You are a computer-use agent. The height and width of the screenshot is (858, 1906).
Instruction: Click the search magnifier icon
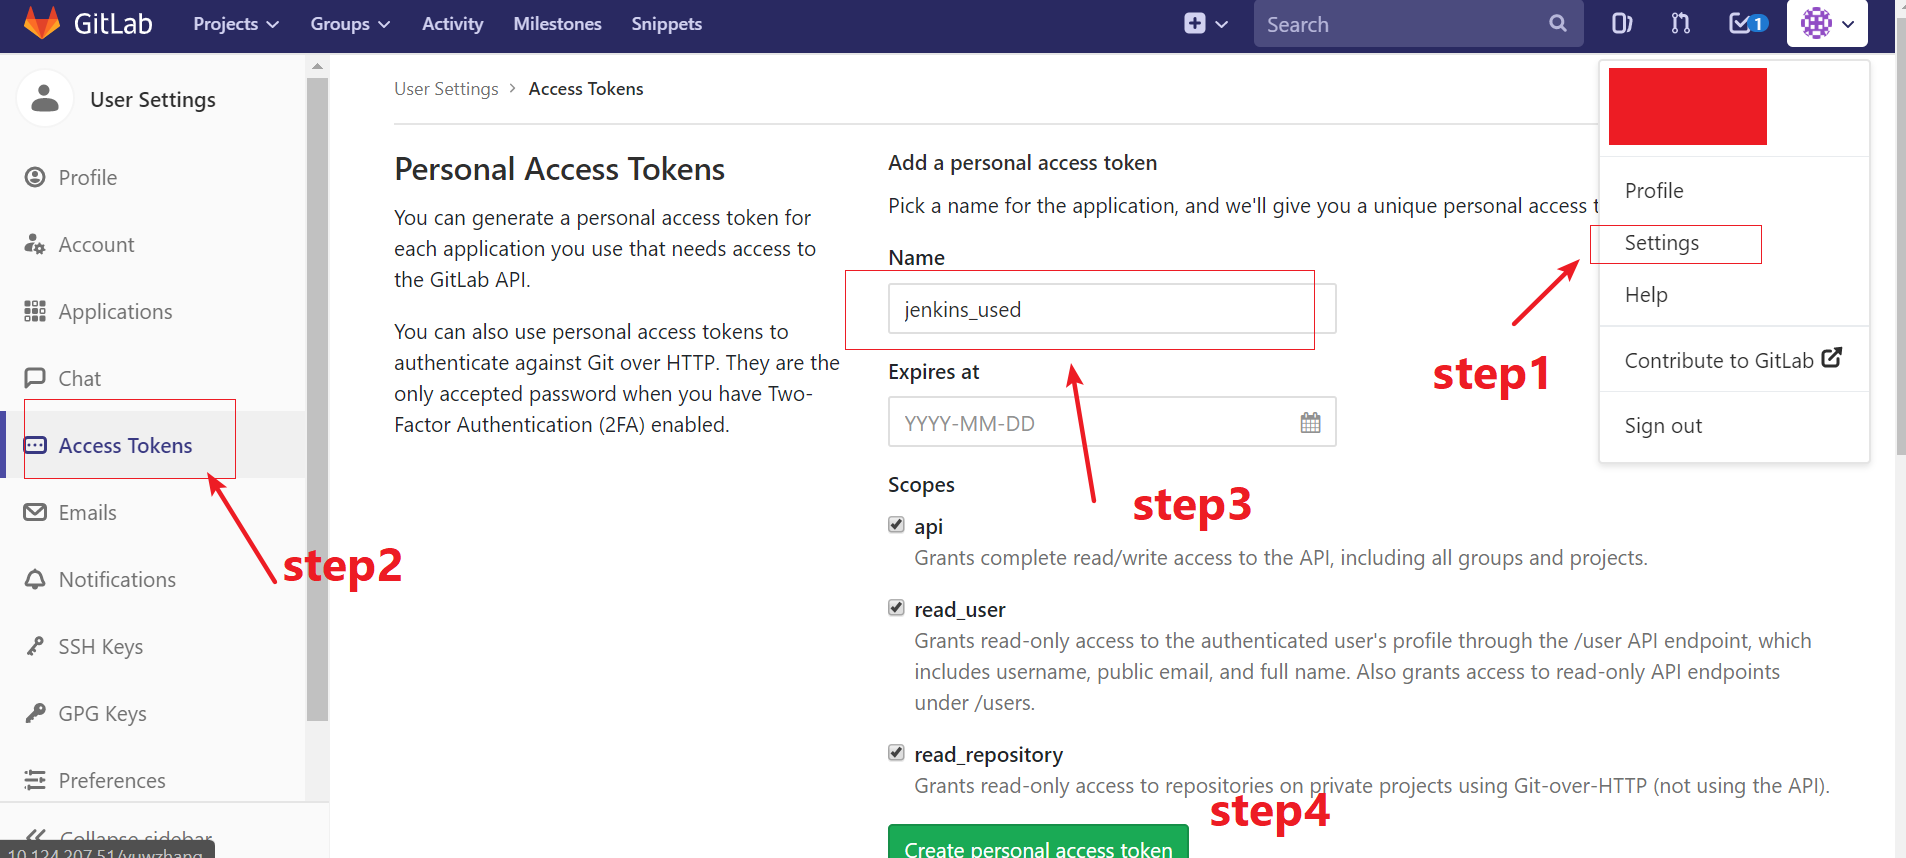coord(1557,24)
